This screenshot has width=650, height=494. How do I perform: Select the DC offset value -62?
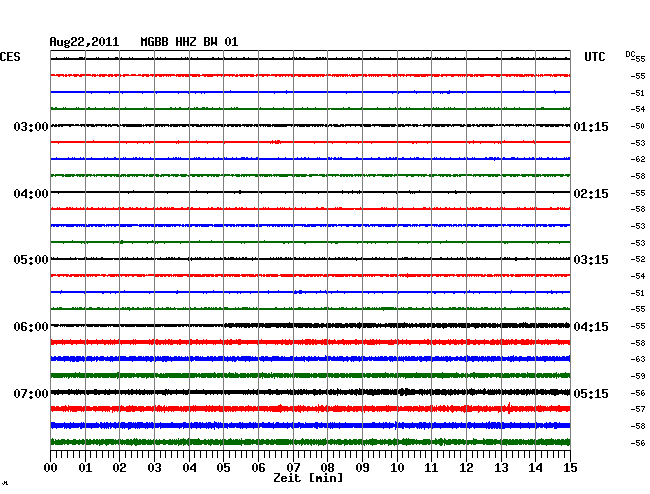[638, 159]
